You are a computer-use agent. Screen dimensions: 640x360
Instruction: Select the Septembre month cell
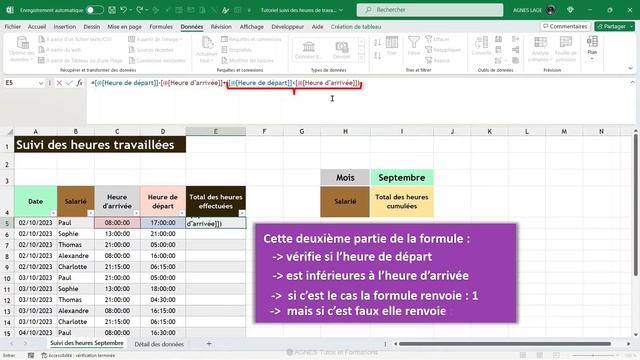click(x=402, y=178)
